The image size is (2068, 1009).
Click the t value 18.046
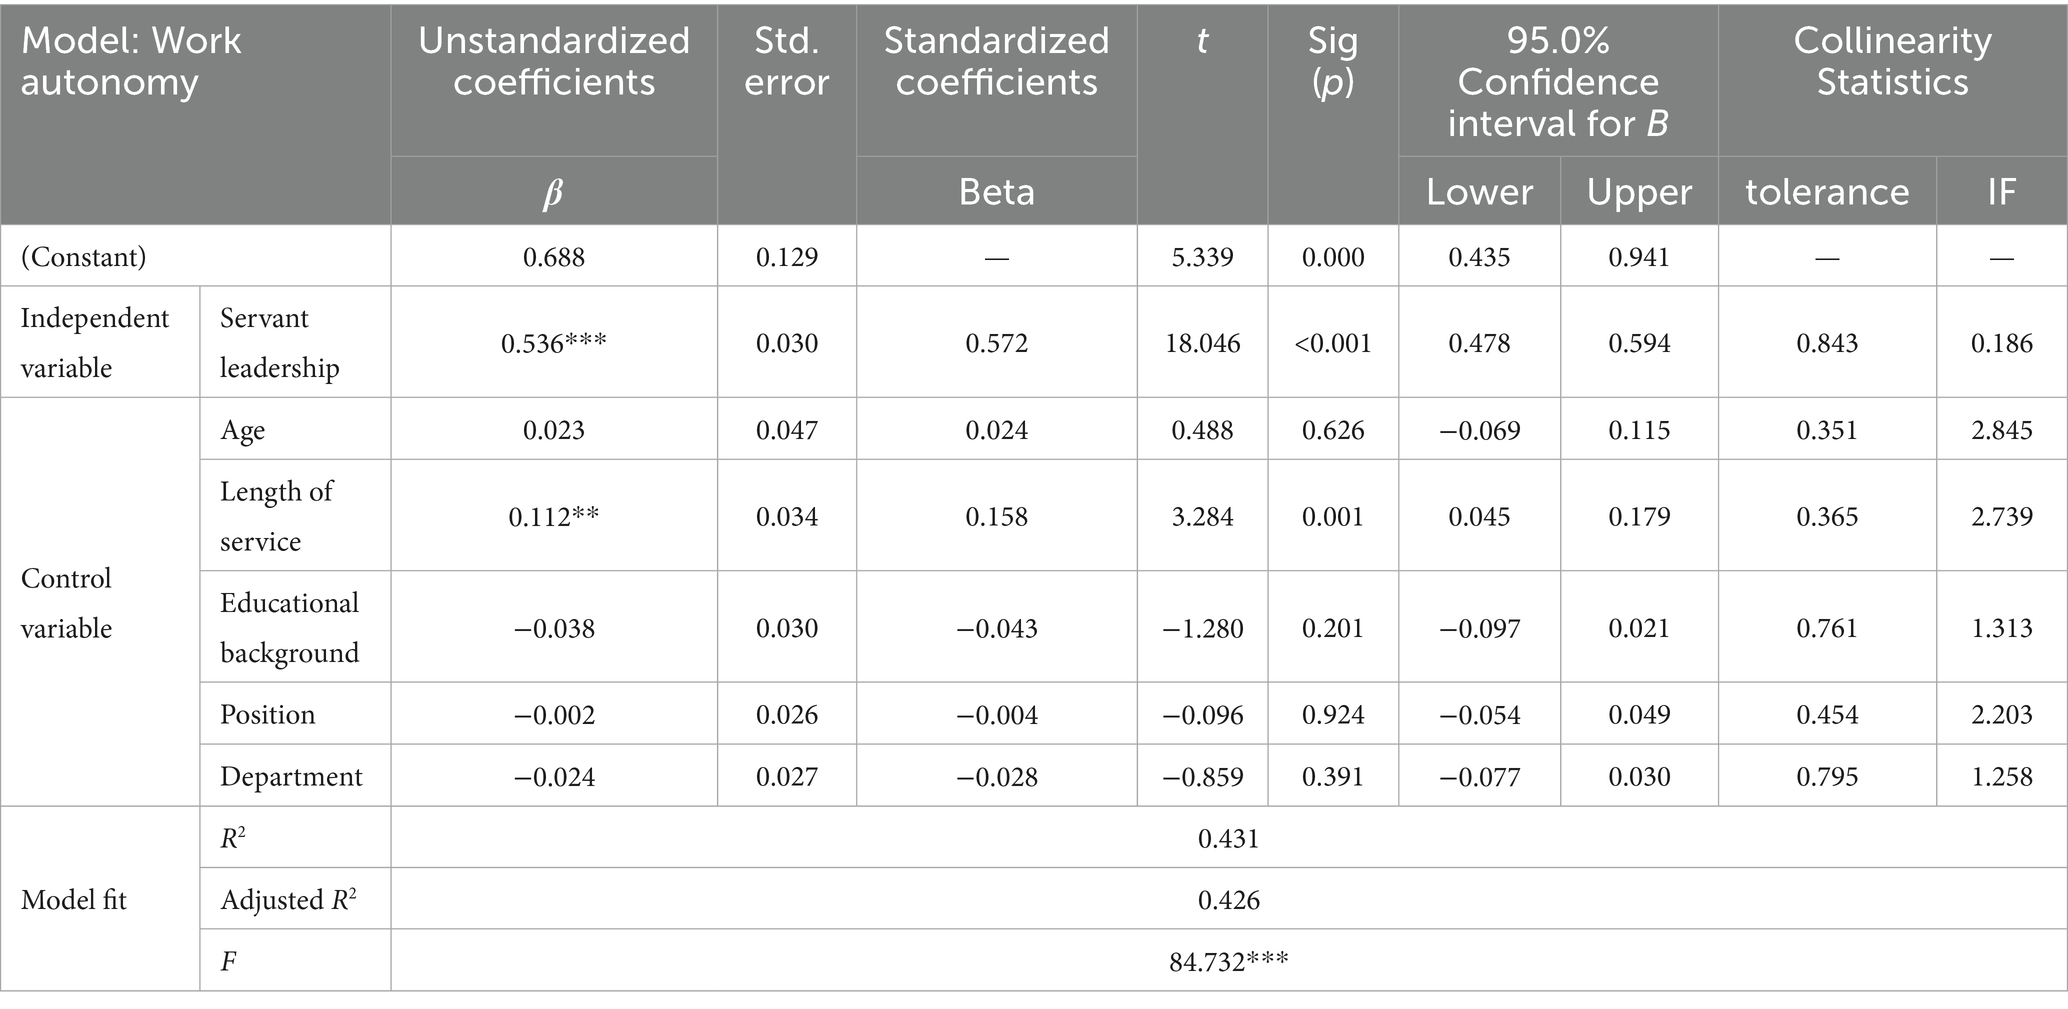pyautogui.click(x=1202, y=343)
